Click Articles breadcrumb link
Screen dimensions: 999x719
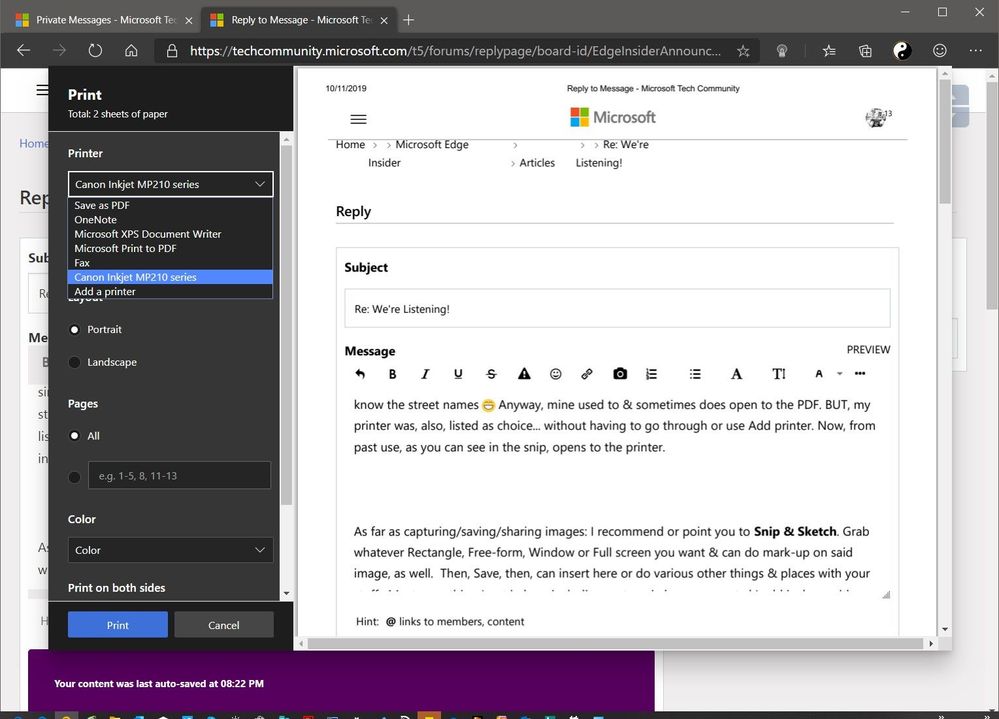point(537,163)
